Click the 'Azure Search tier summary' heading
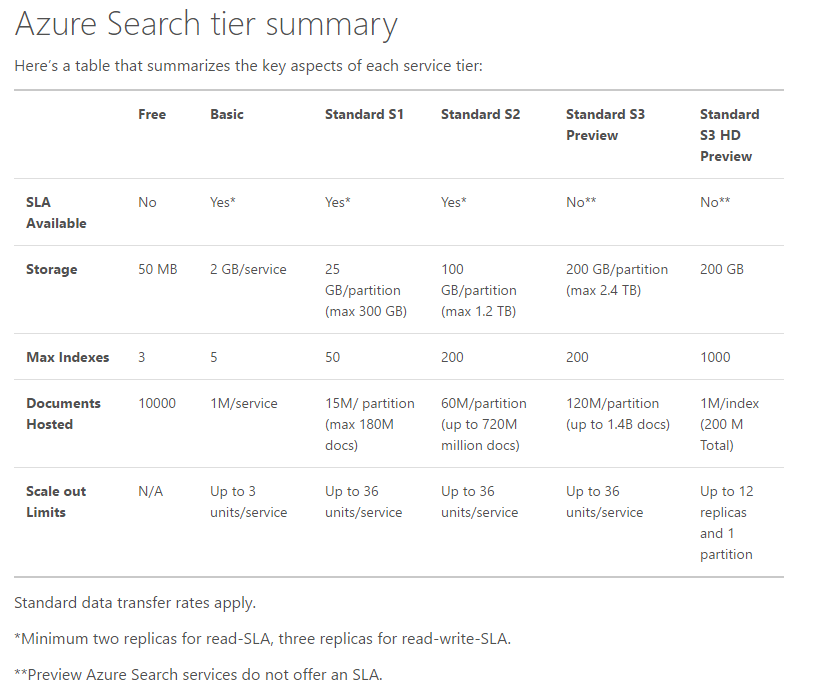The width and height of the screenshot is (816, 693). pos(206,24)
